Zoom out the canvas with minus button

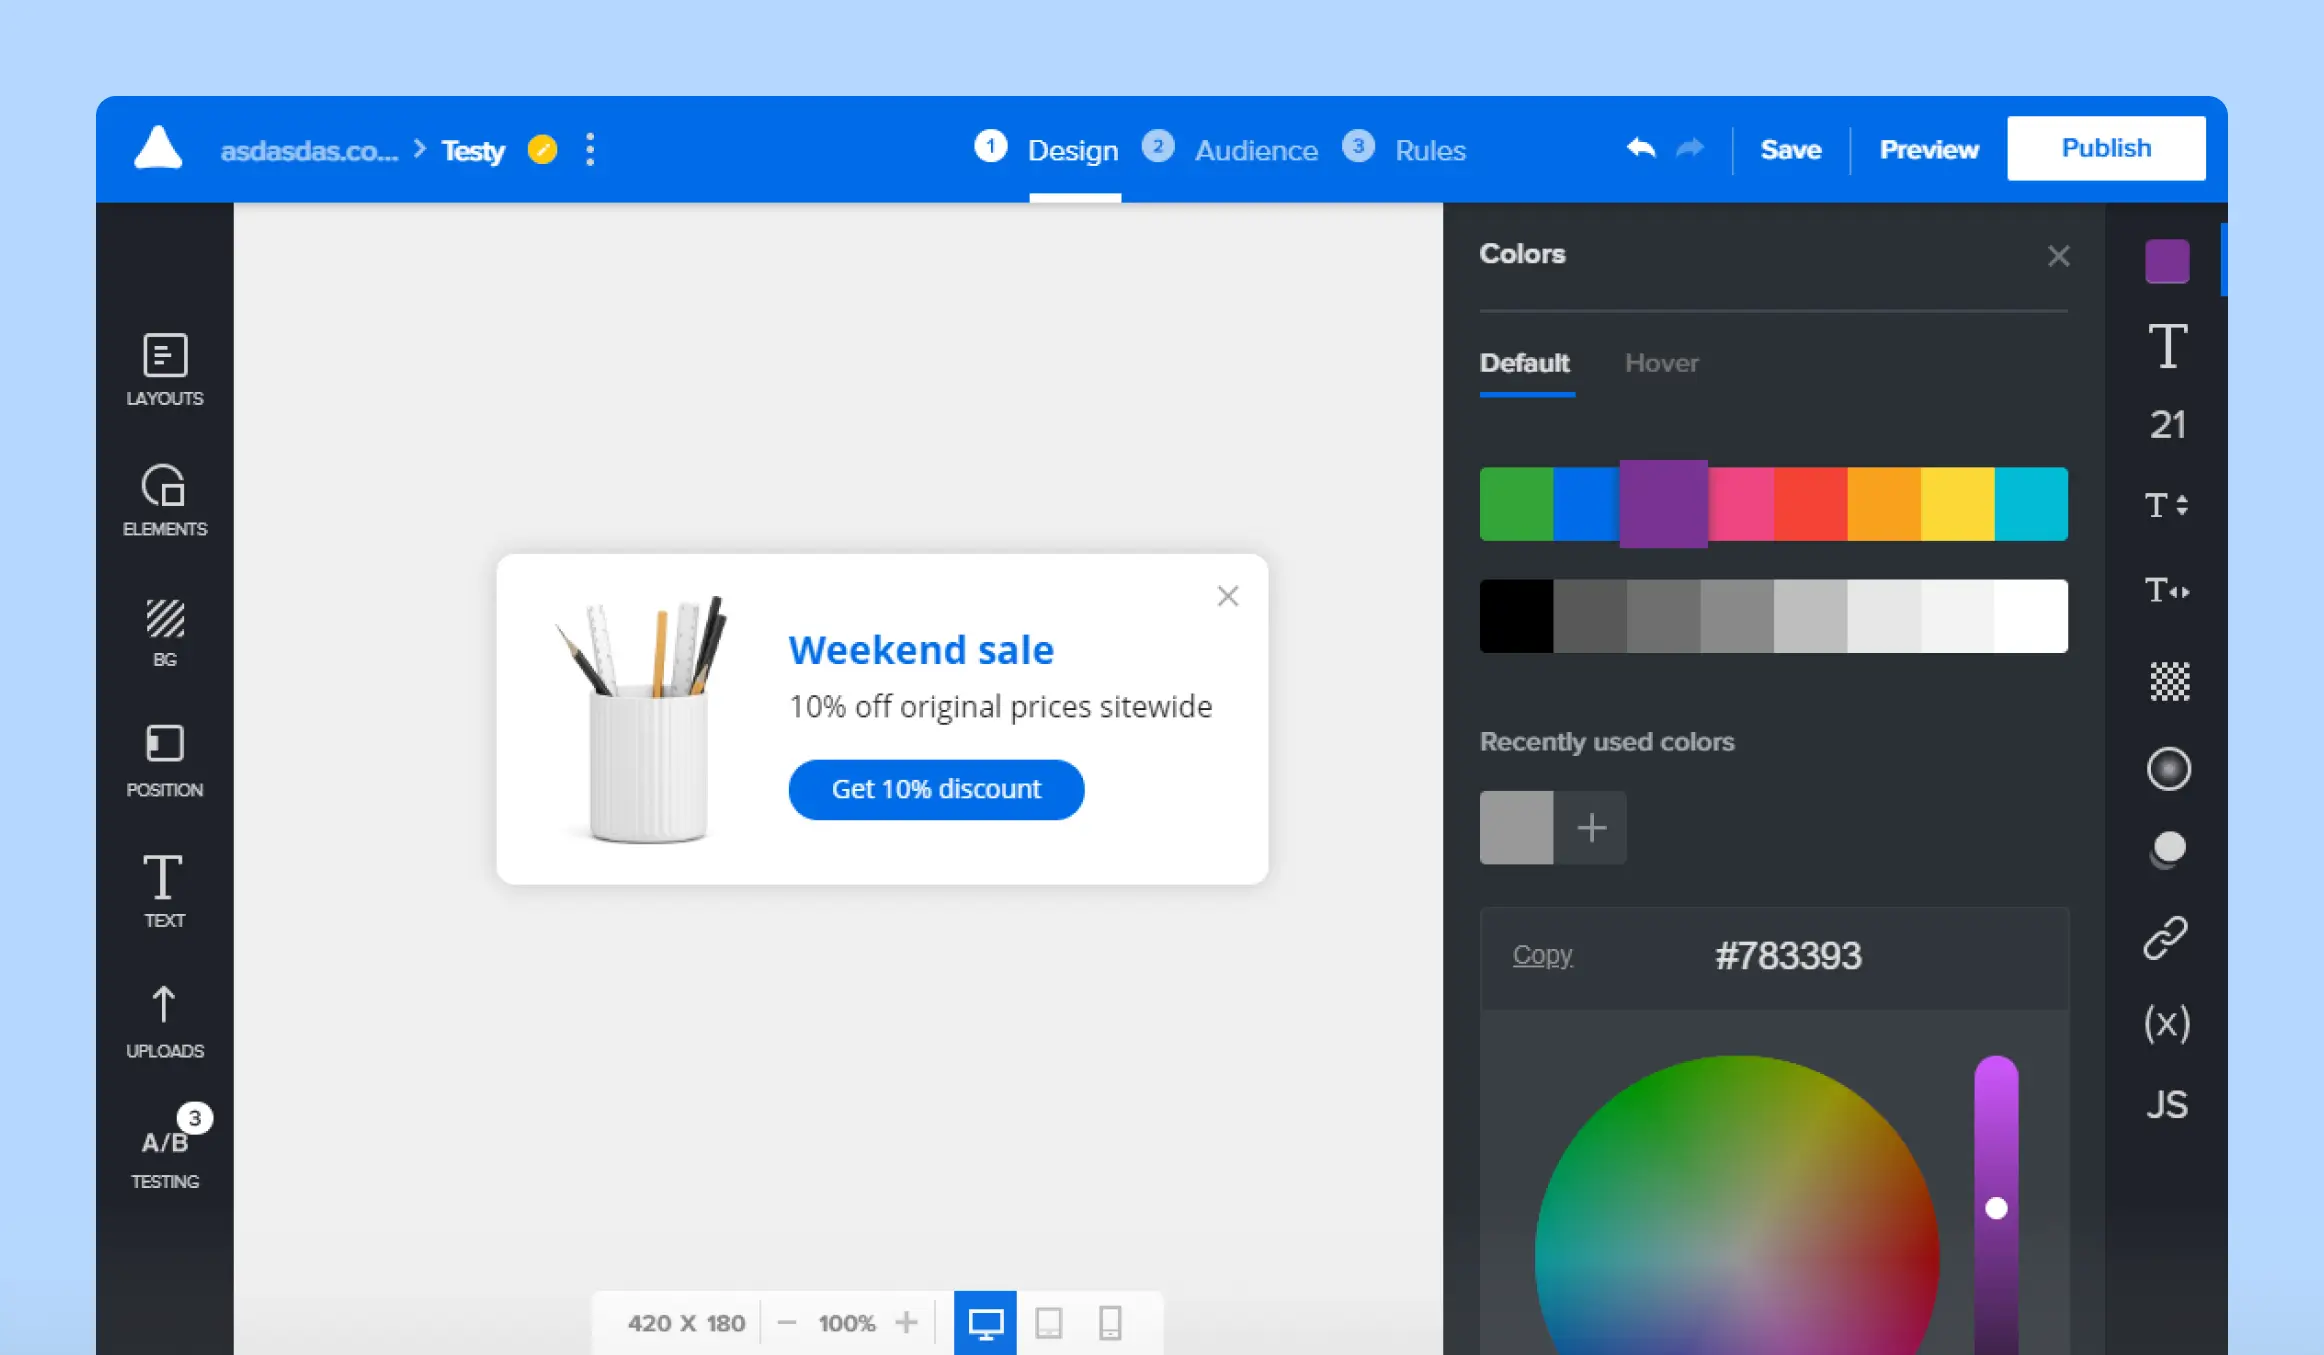[x=787, y=1323]
